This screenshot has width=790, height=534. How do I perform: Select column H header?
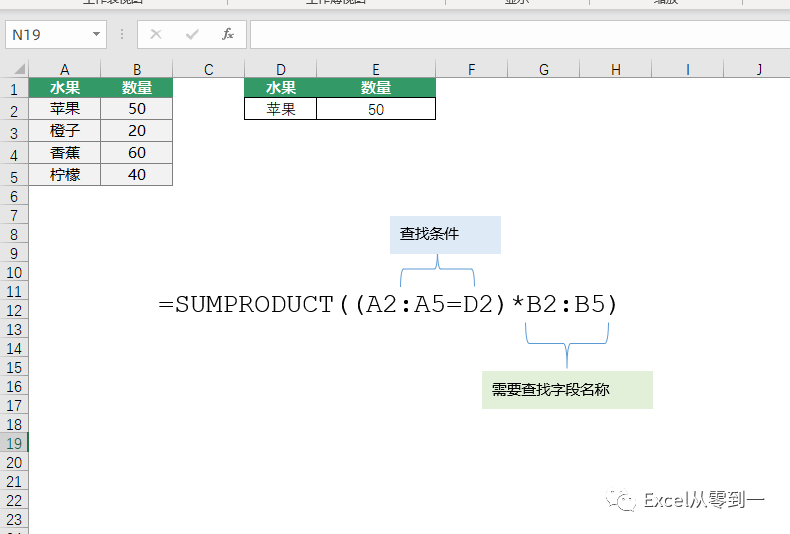click(x=616, y=69)
